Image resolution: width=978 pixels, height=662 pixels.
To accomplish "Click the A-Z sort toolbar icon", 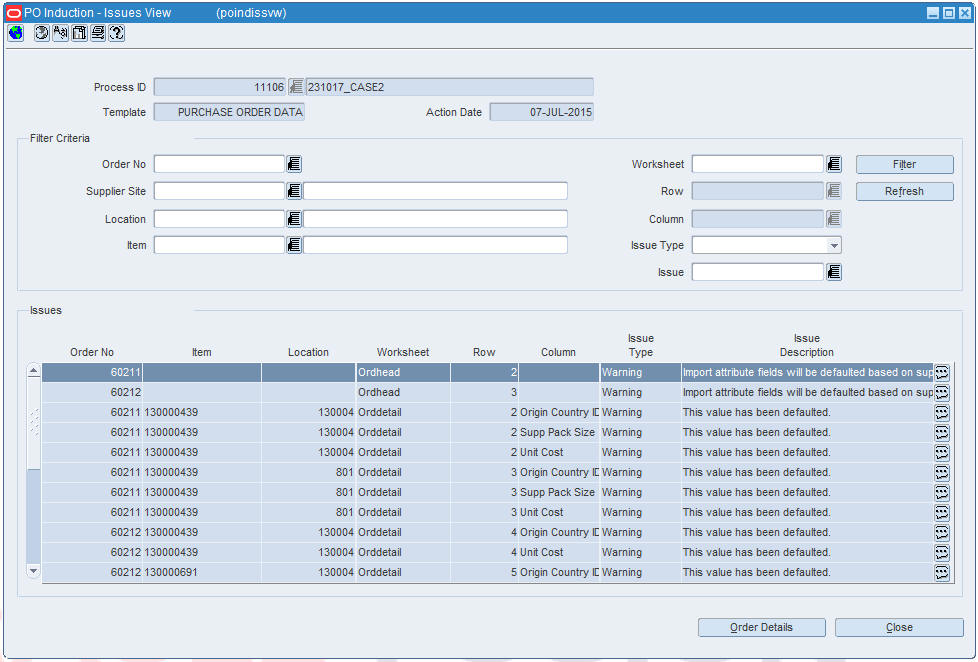I will (x=61, y=33).
